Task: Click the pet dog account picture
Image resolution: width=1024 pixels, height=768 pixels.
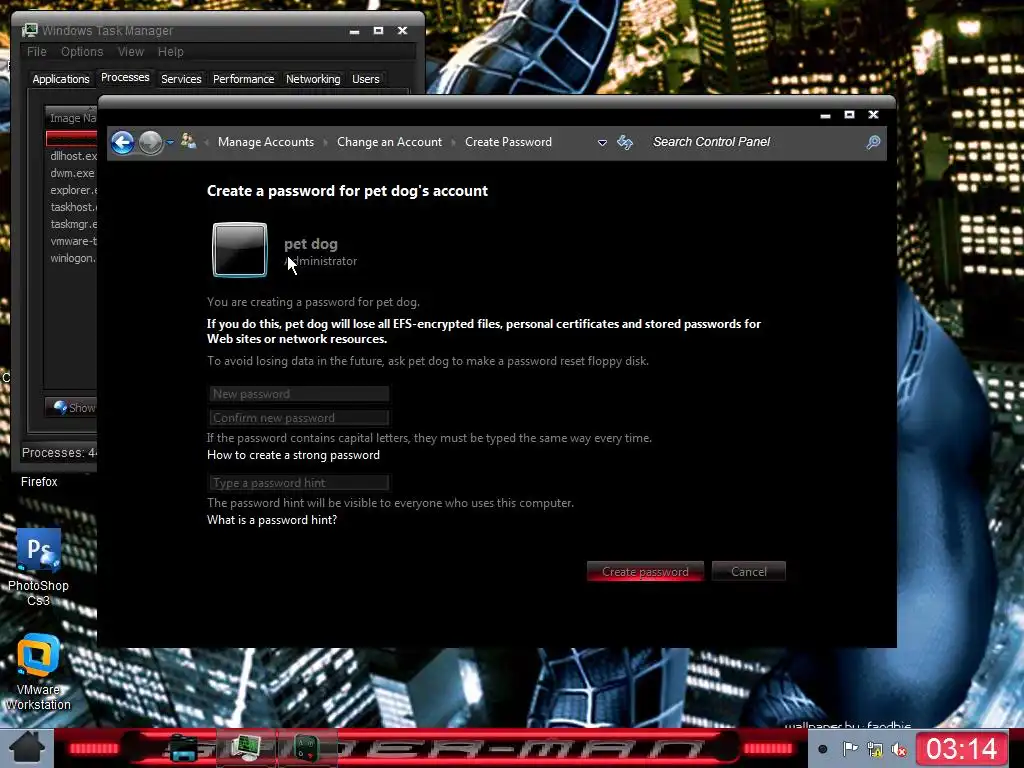Action: 240,250
